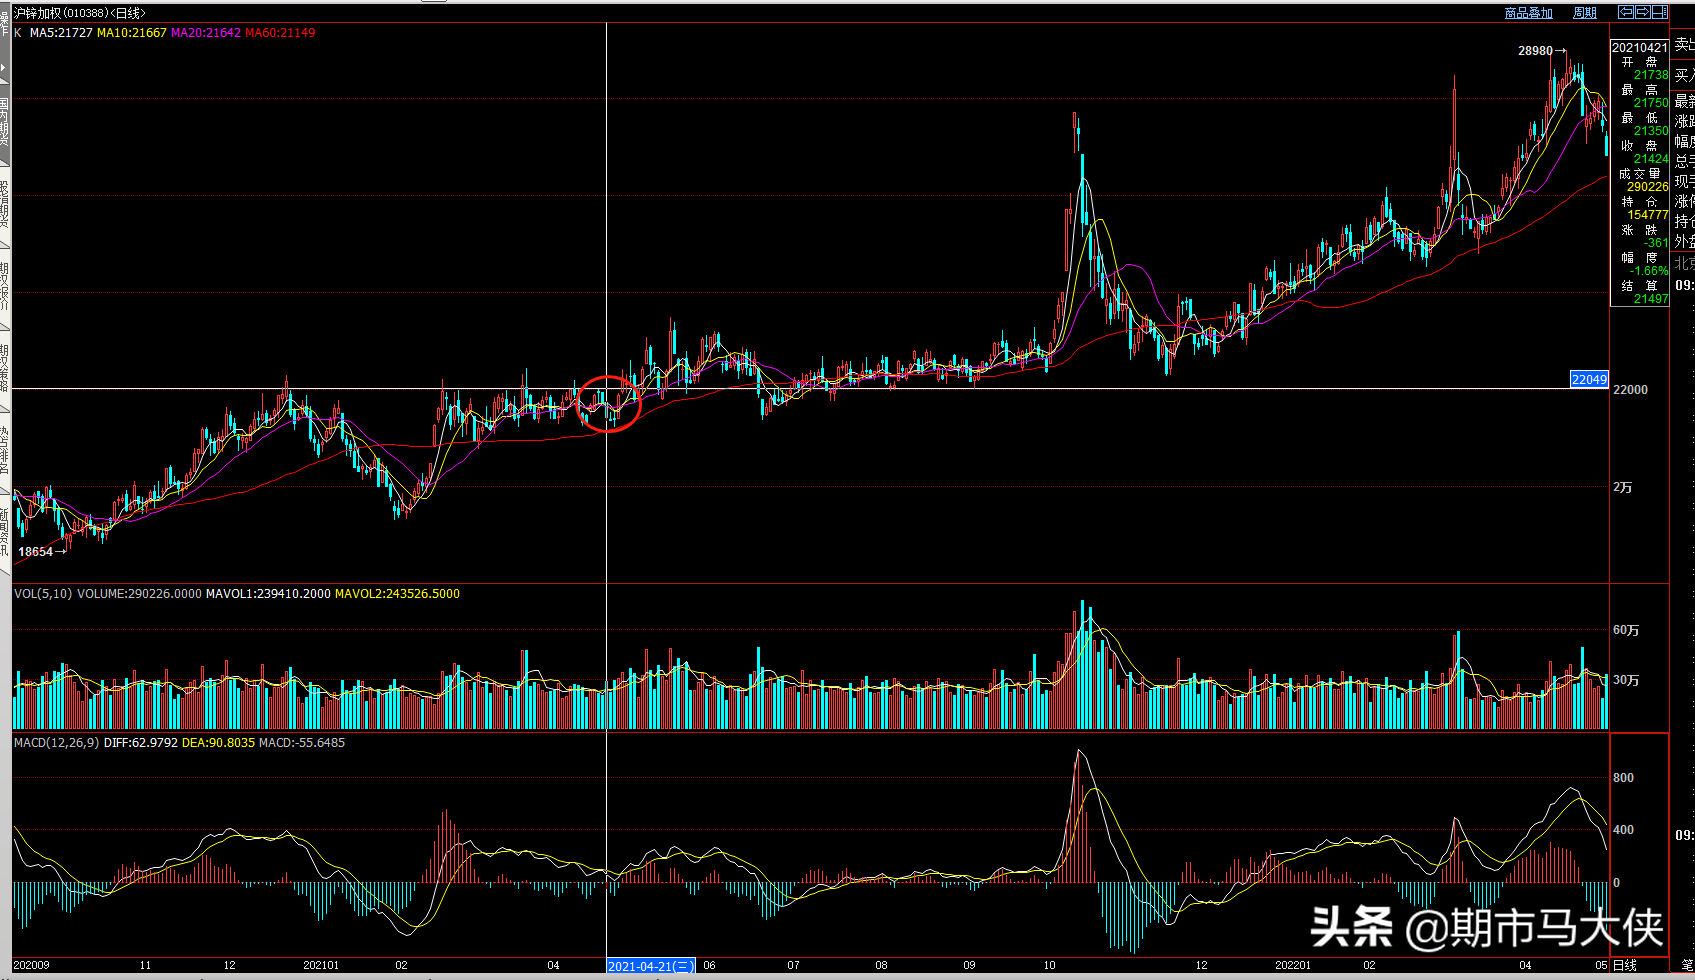
Task: Click the 笔 label at bottom right
Action: pyautogui.click(x=1687, y=966)
